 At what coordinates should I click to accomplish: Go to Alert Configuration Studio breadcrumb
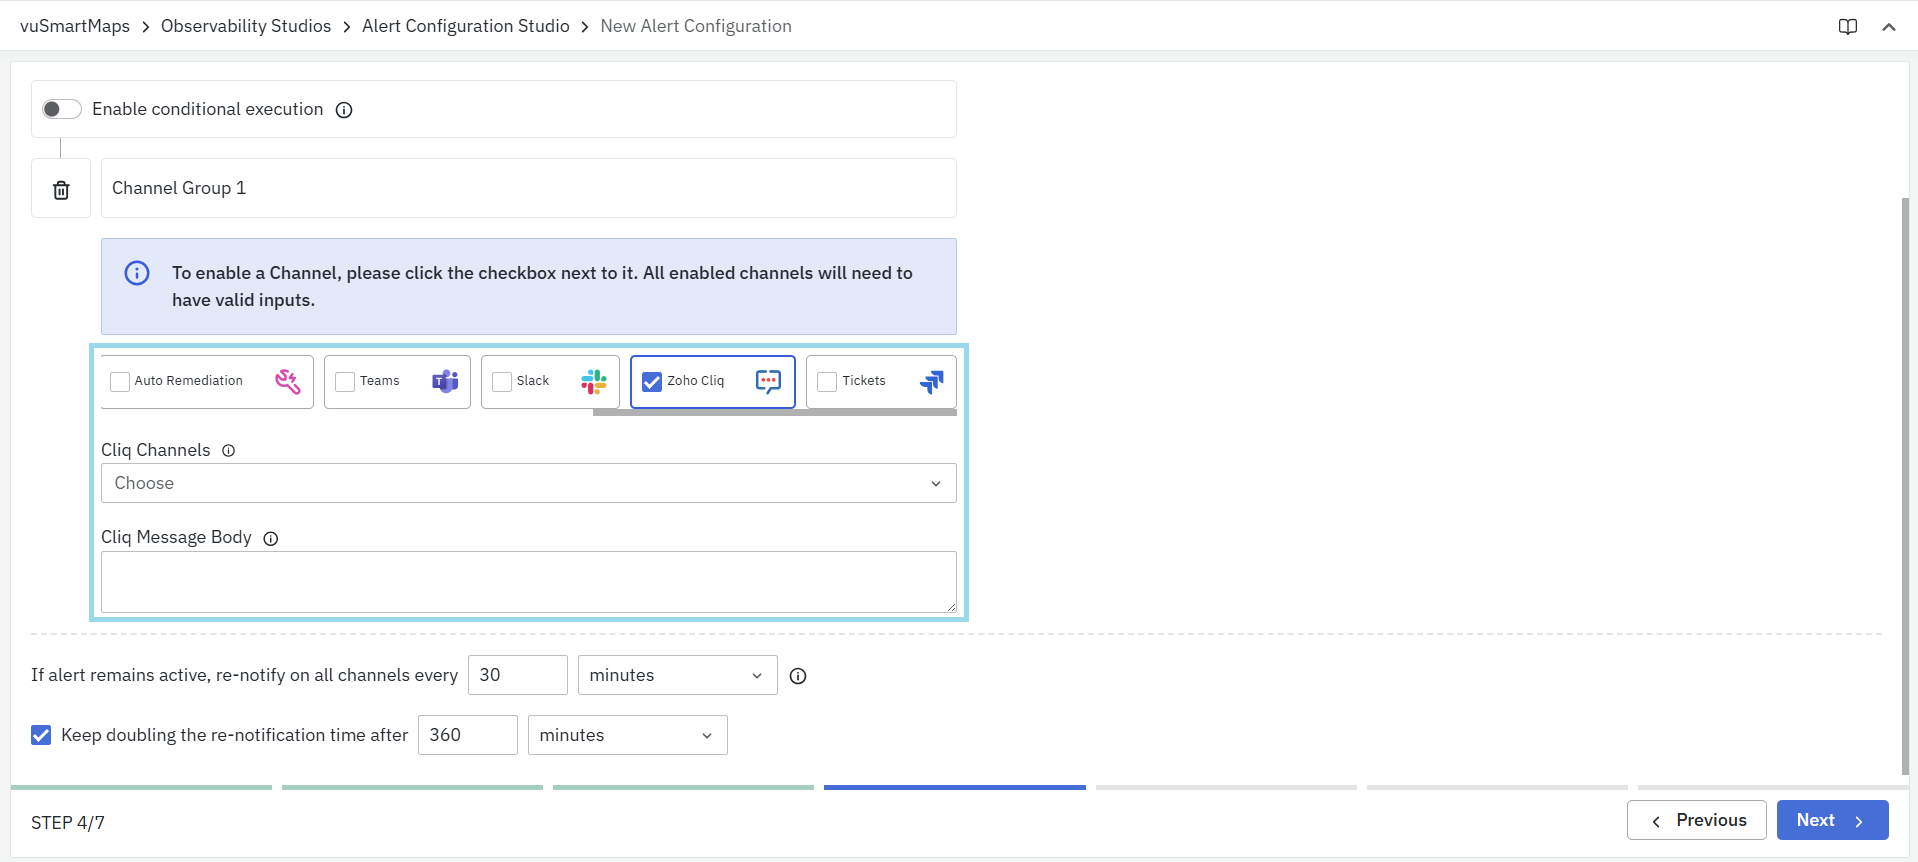click(x=465, y=26)
